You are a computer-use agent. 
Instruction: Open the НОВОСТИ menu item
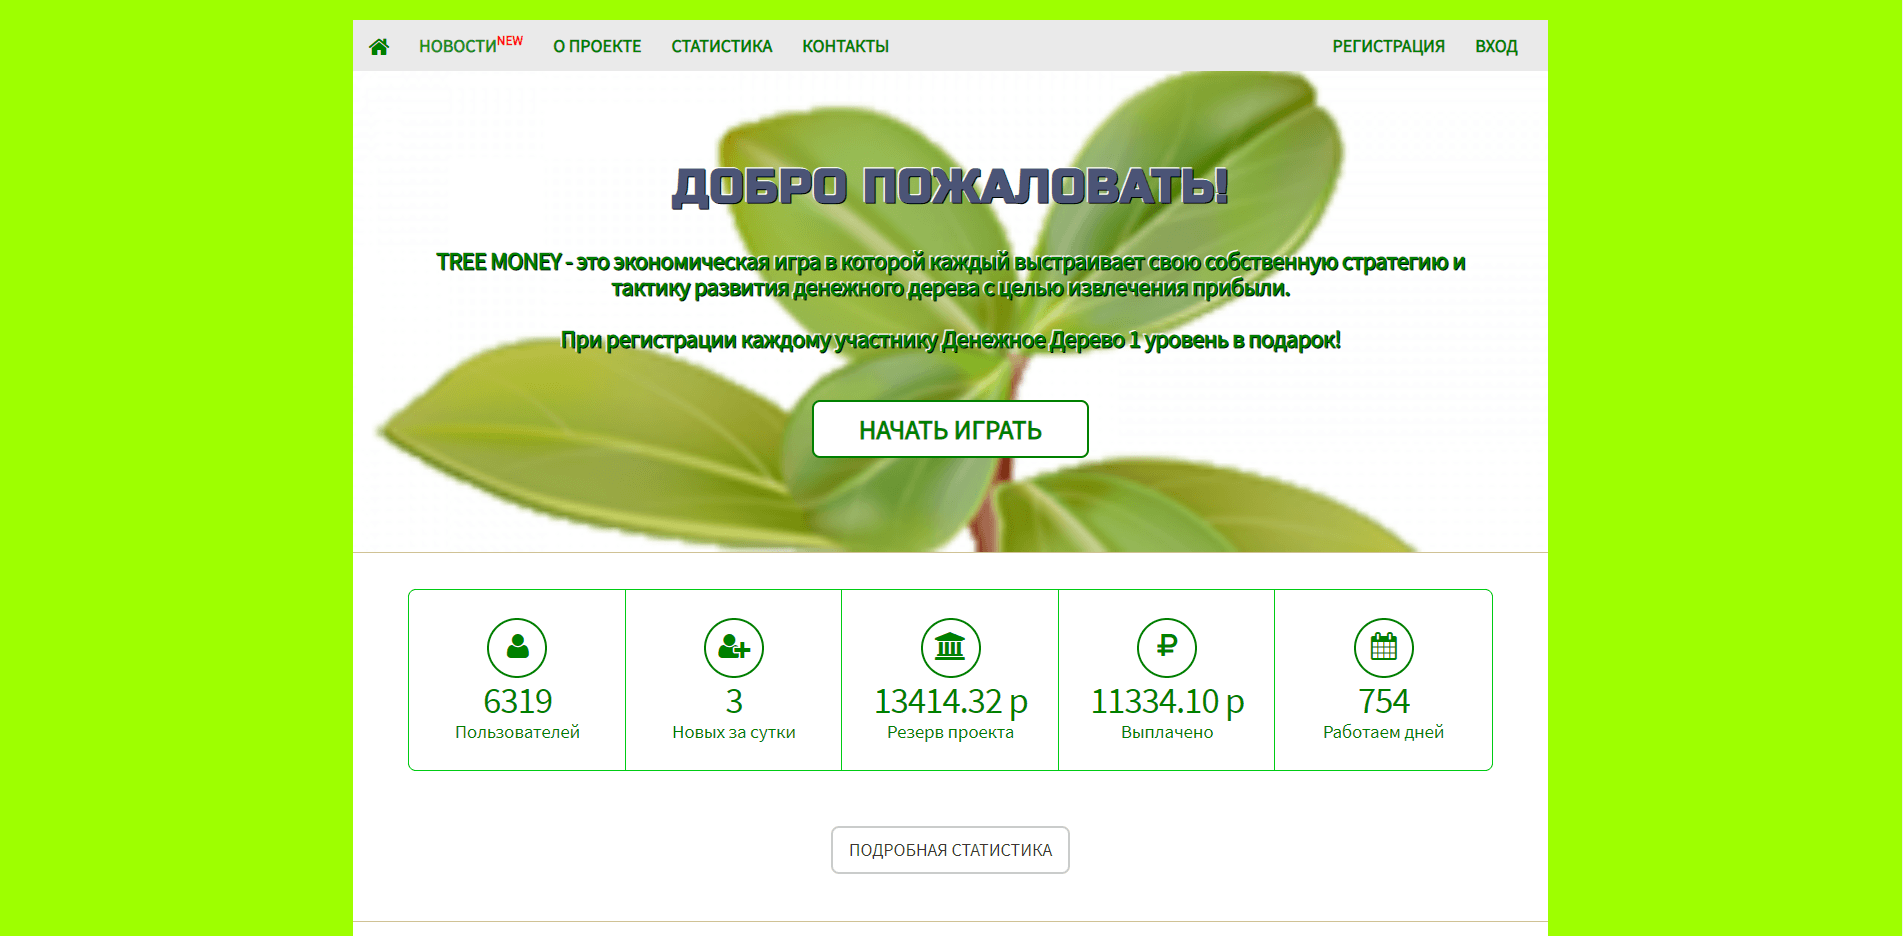click(x=458, y=47)
